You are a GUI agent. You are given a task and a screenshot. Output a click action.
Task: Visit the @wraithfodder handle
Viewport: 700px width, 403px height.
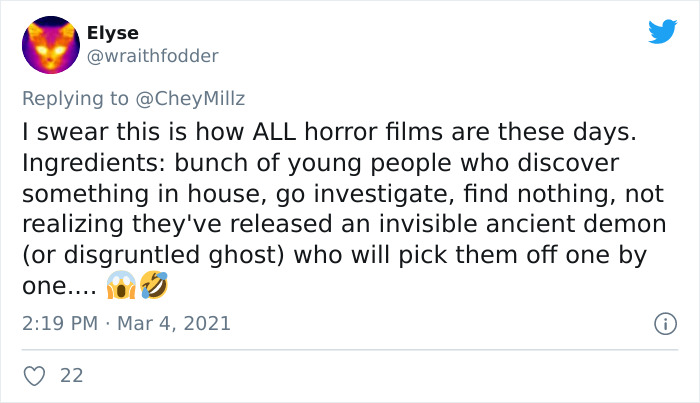(x=152, y=56)
